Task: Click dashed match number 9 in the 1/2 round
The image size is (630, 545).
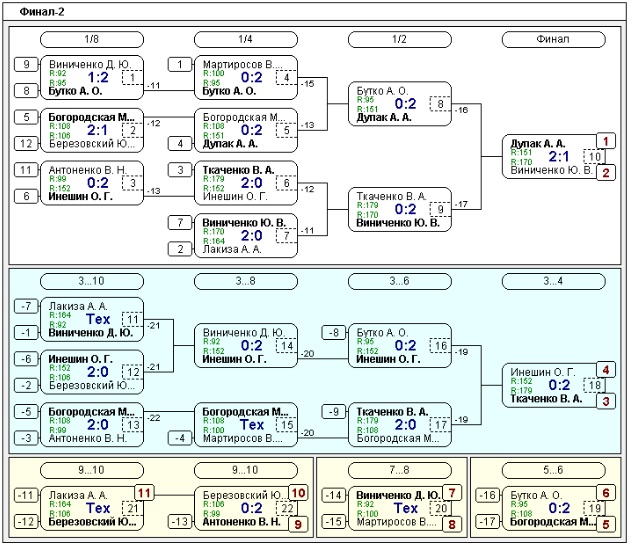Action: pos(440,209)
